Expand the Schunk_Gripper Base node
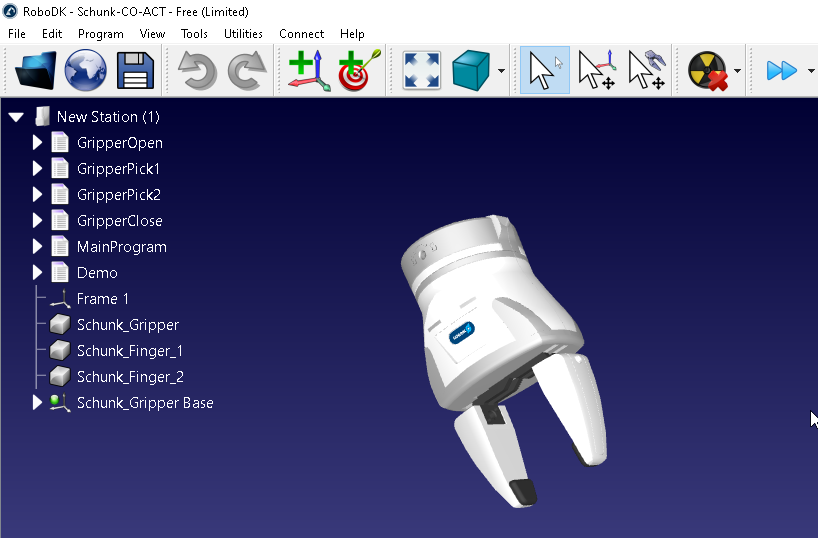Image resolution: width=818 pixels, height=538 pixels. (37, 403)
